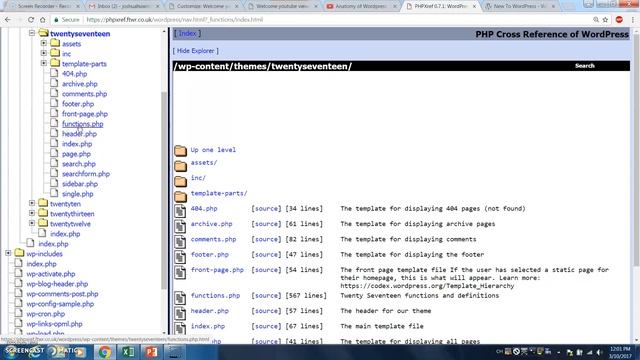
Task: Click the file icon beside functions.php in list
Action: pos(180,298)
